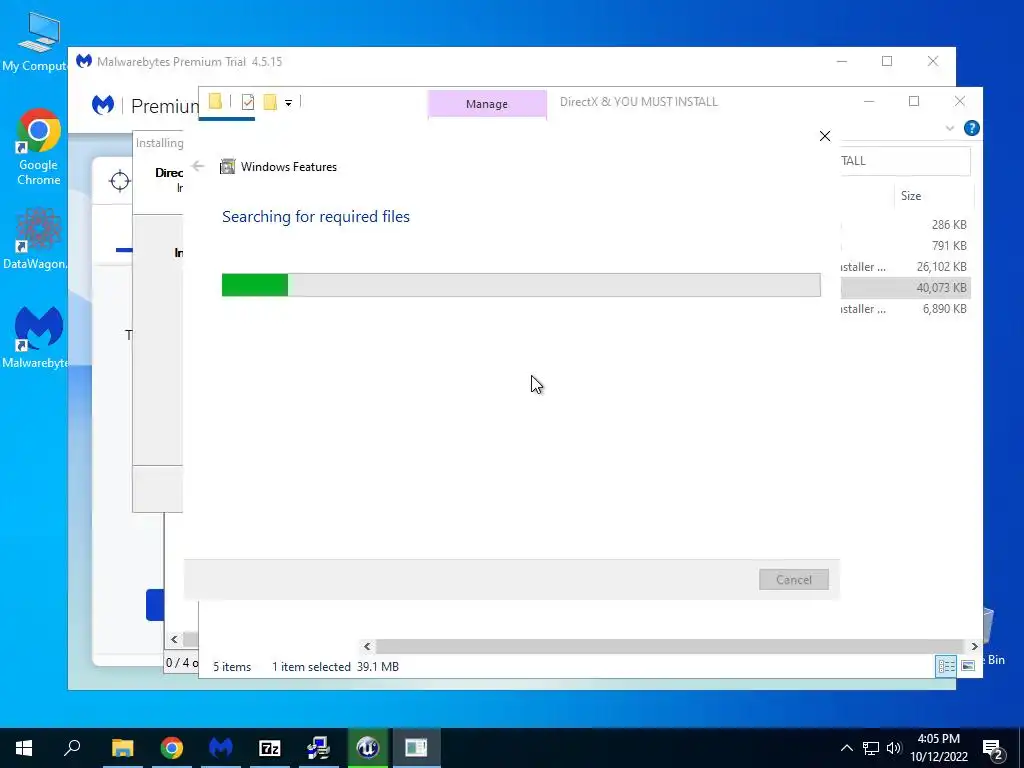This screenshot has height=768, width=1024.
Task: Minimize the Malwarebytes Premium Trial window
Action: pyautogui.click(x=842, y=61)
